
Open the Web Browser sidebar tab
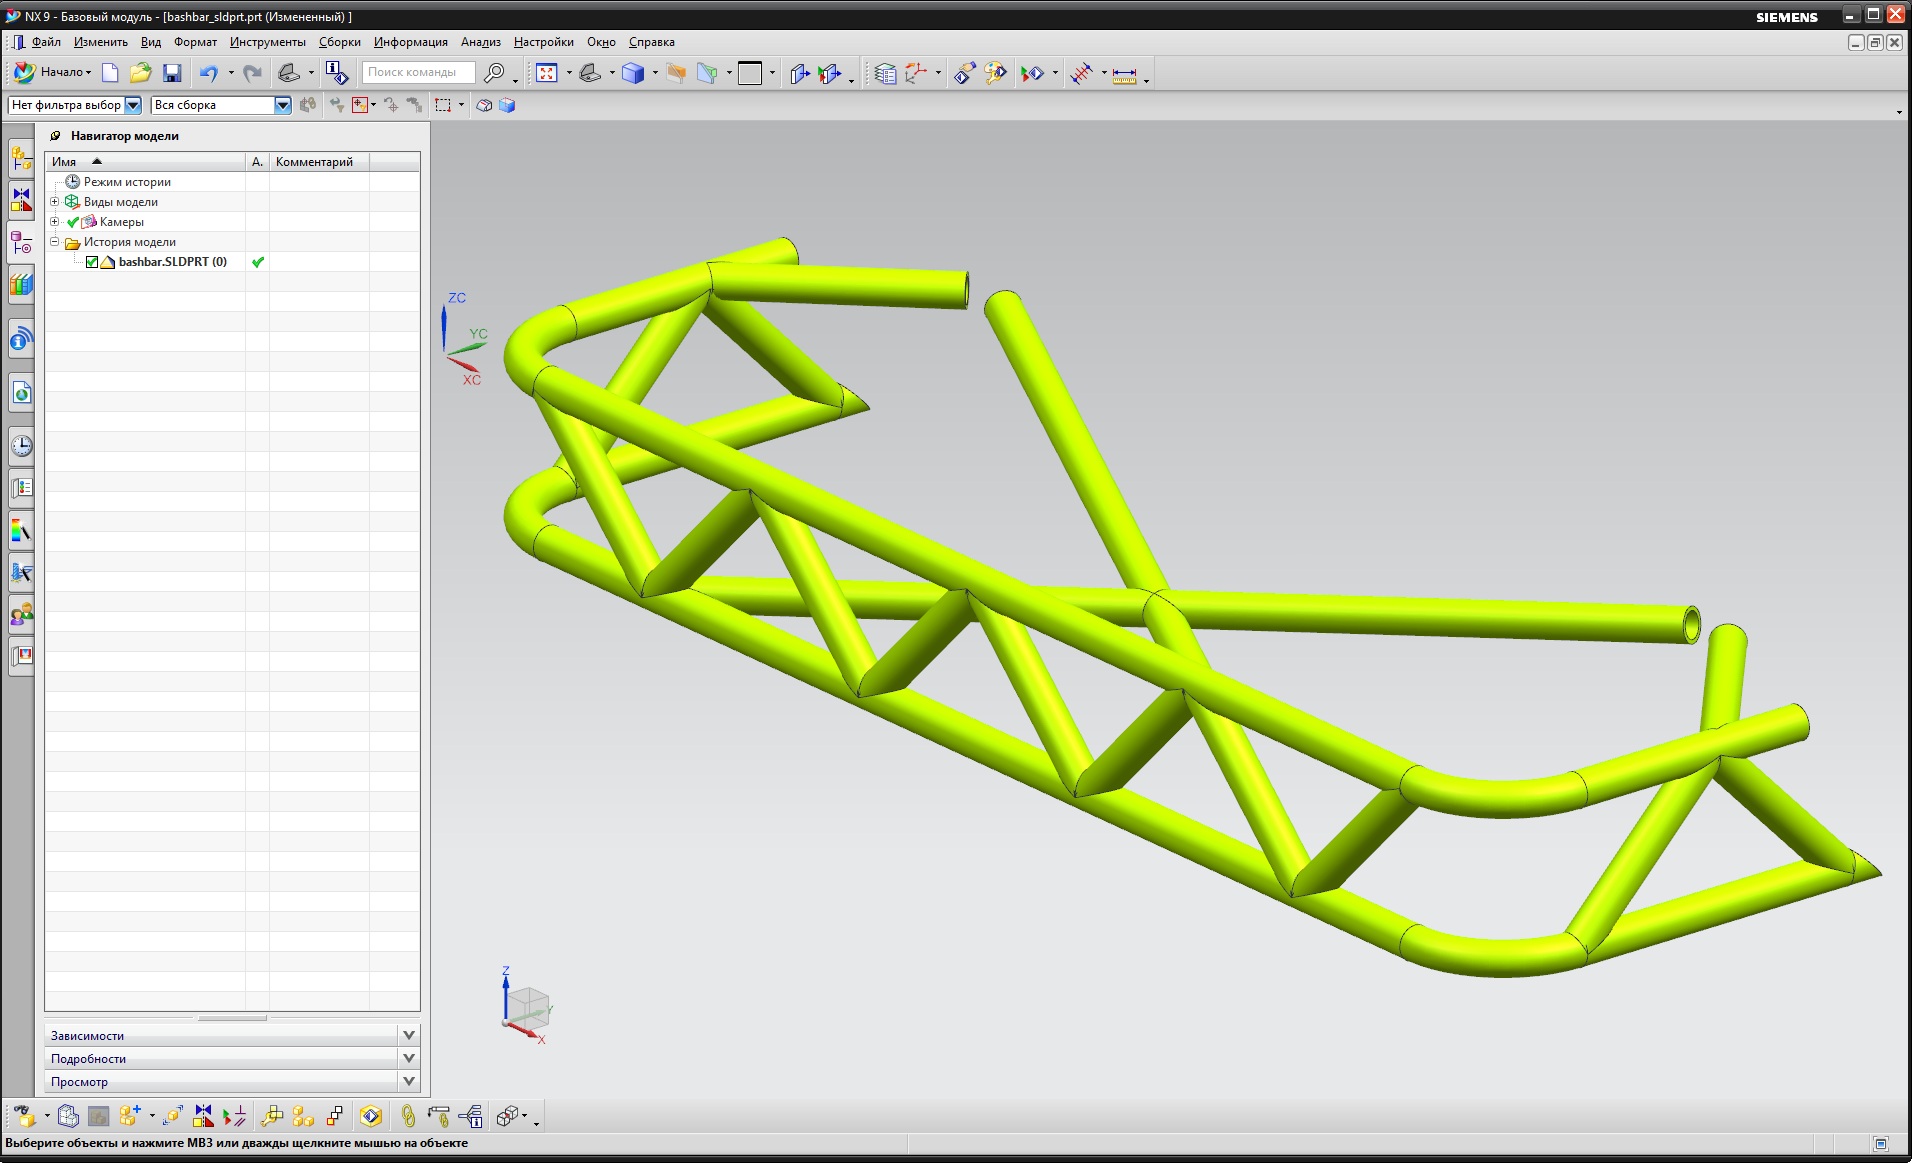coord(21,393)
